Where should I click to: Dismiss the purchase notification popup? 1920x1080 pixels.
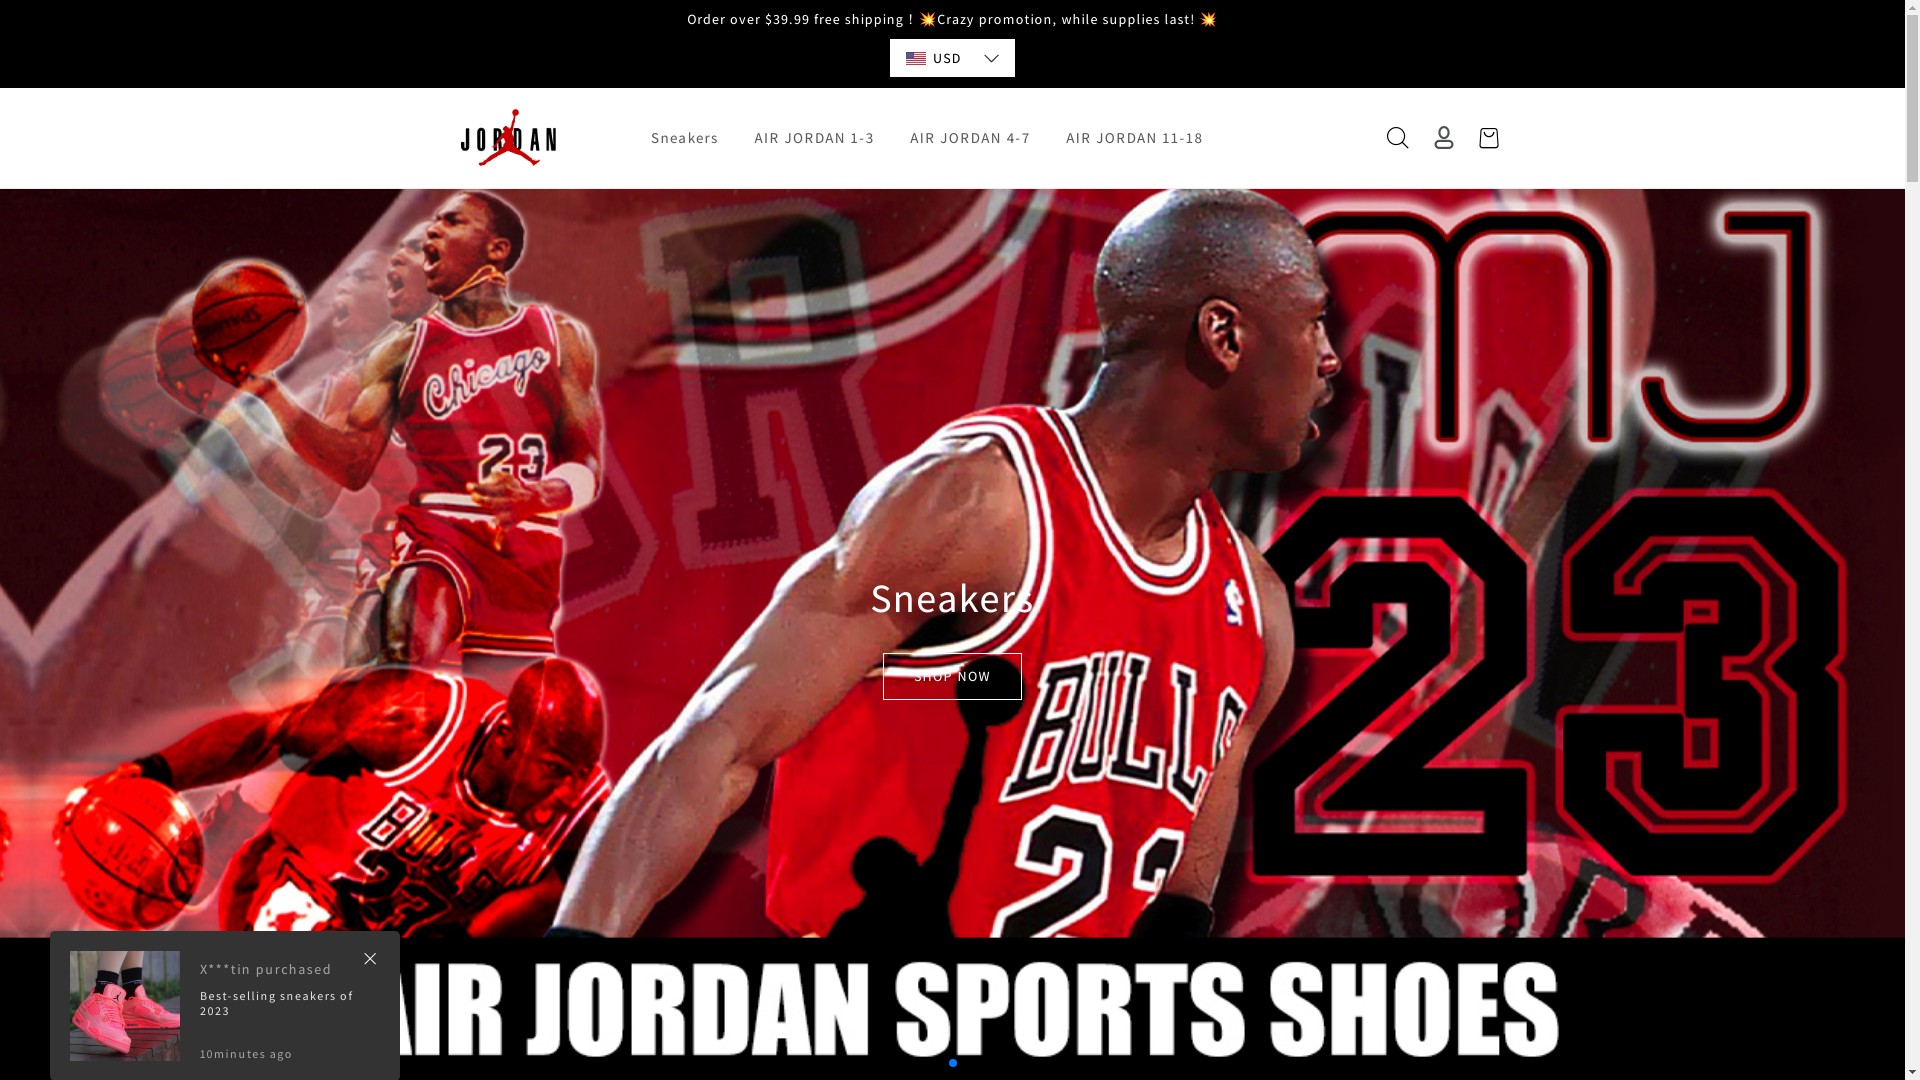click(370, 959)
